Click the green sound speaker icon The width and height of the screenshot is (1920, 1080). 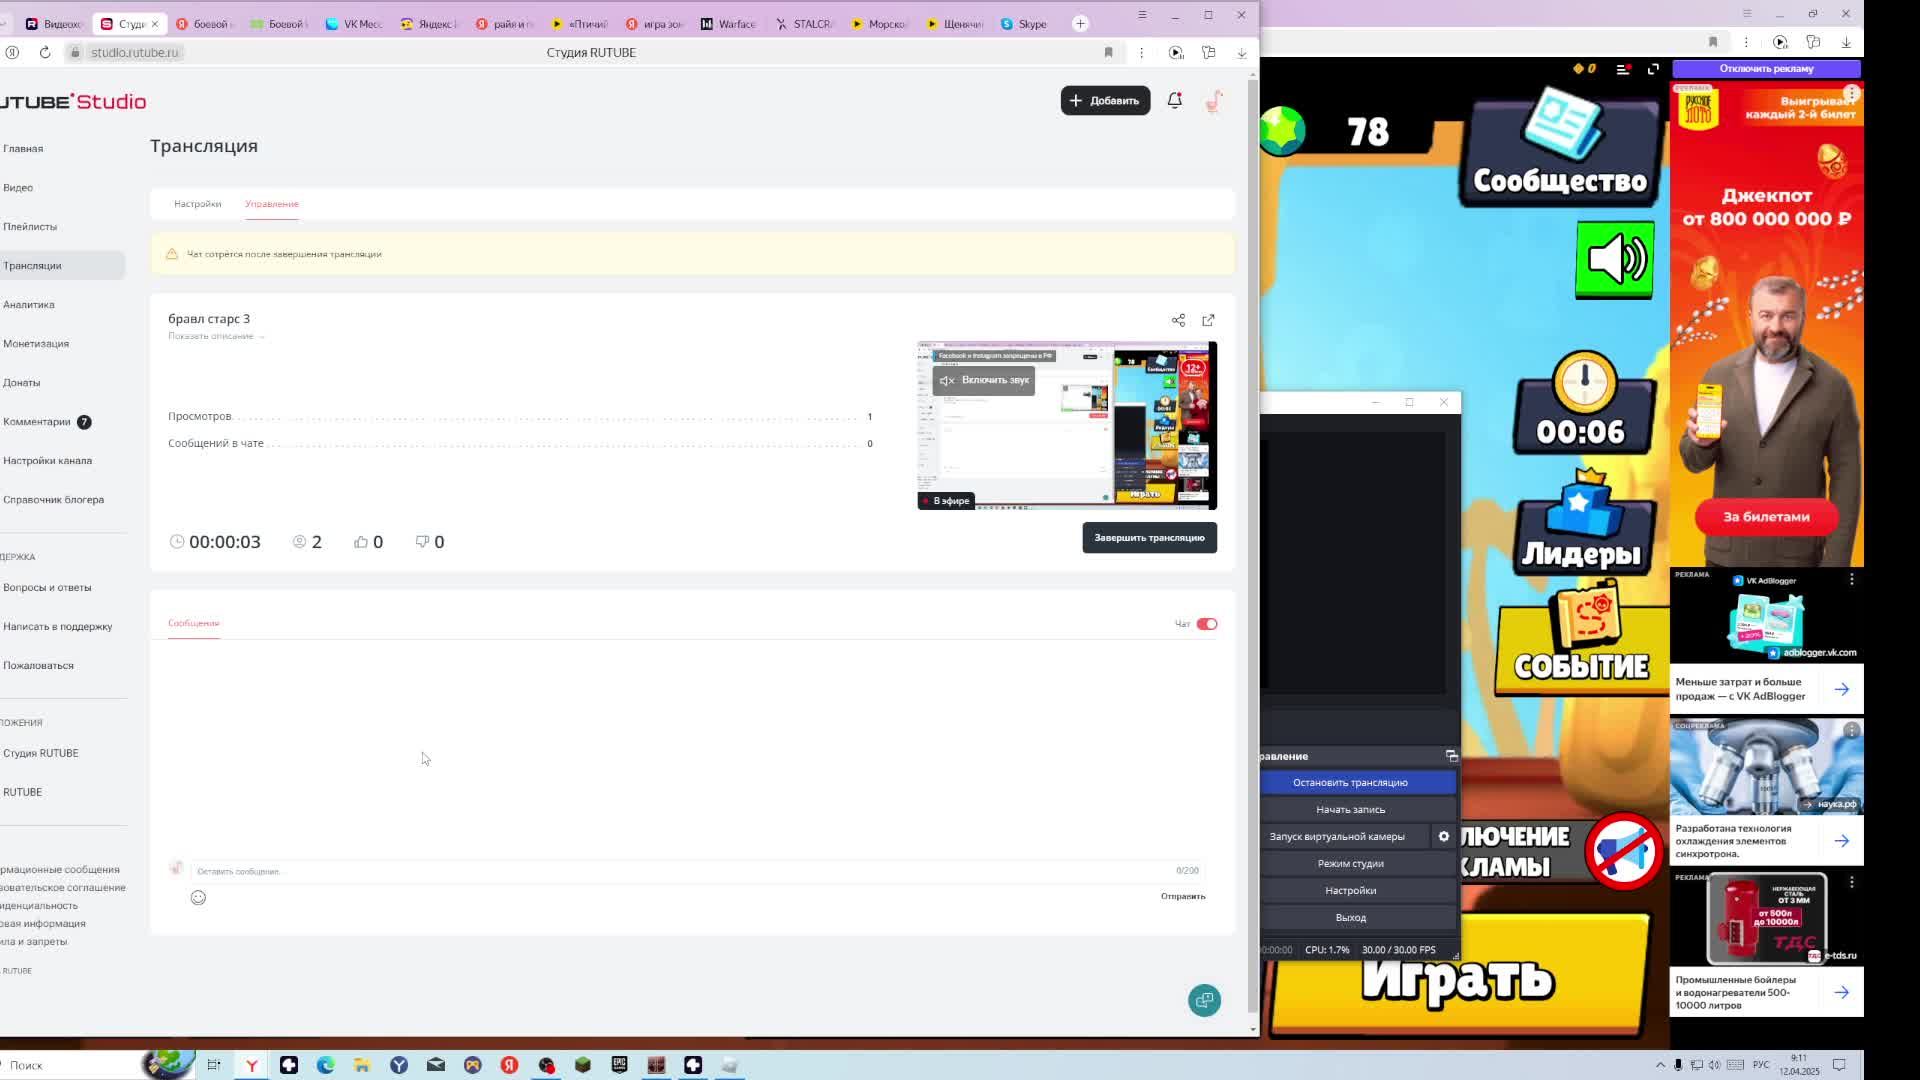(x=1614, y=260)
